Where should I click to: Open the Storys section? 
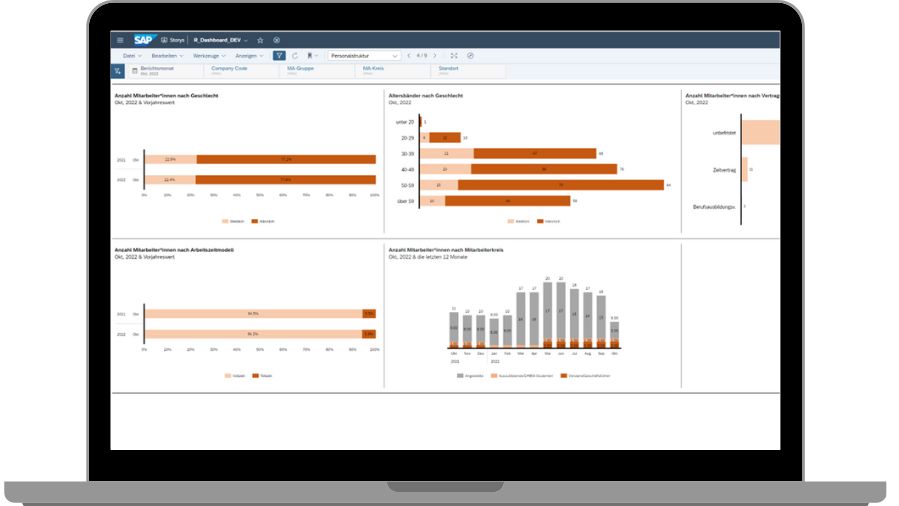click(173, 40)
